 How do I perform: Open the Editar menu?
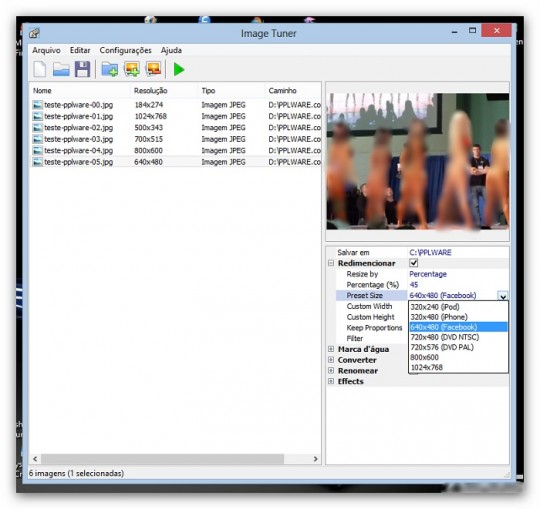[x=80, y=50]
